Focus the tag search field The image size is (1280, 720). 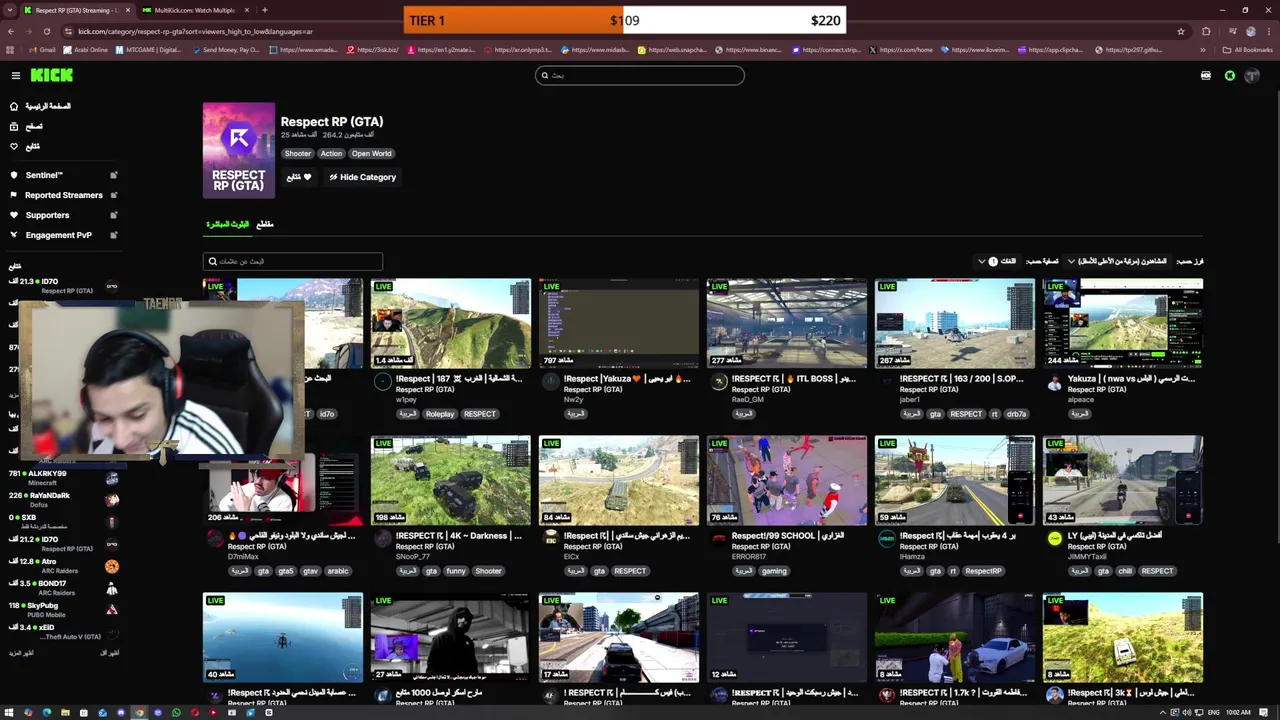[x=293, y=261]
